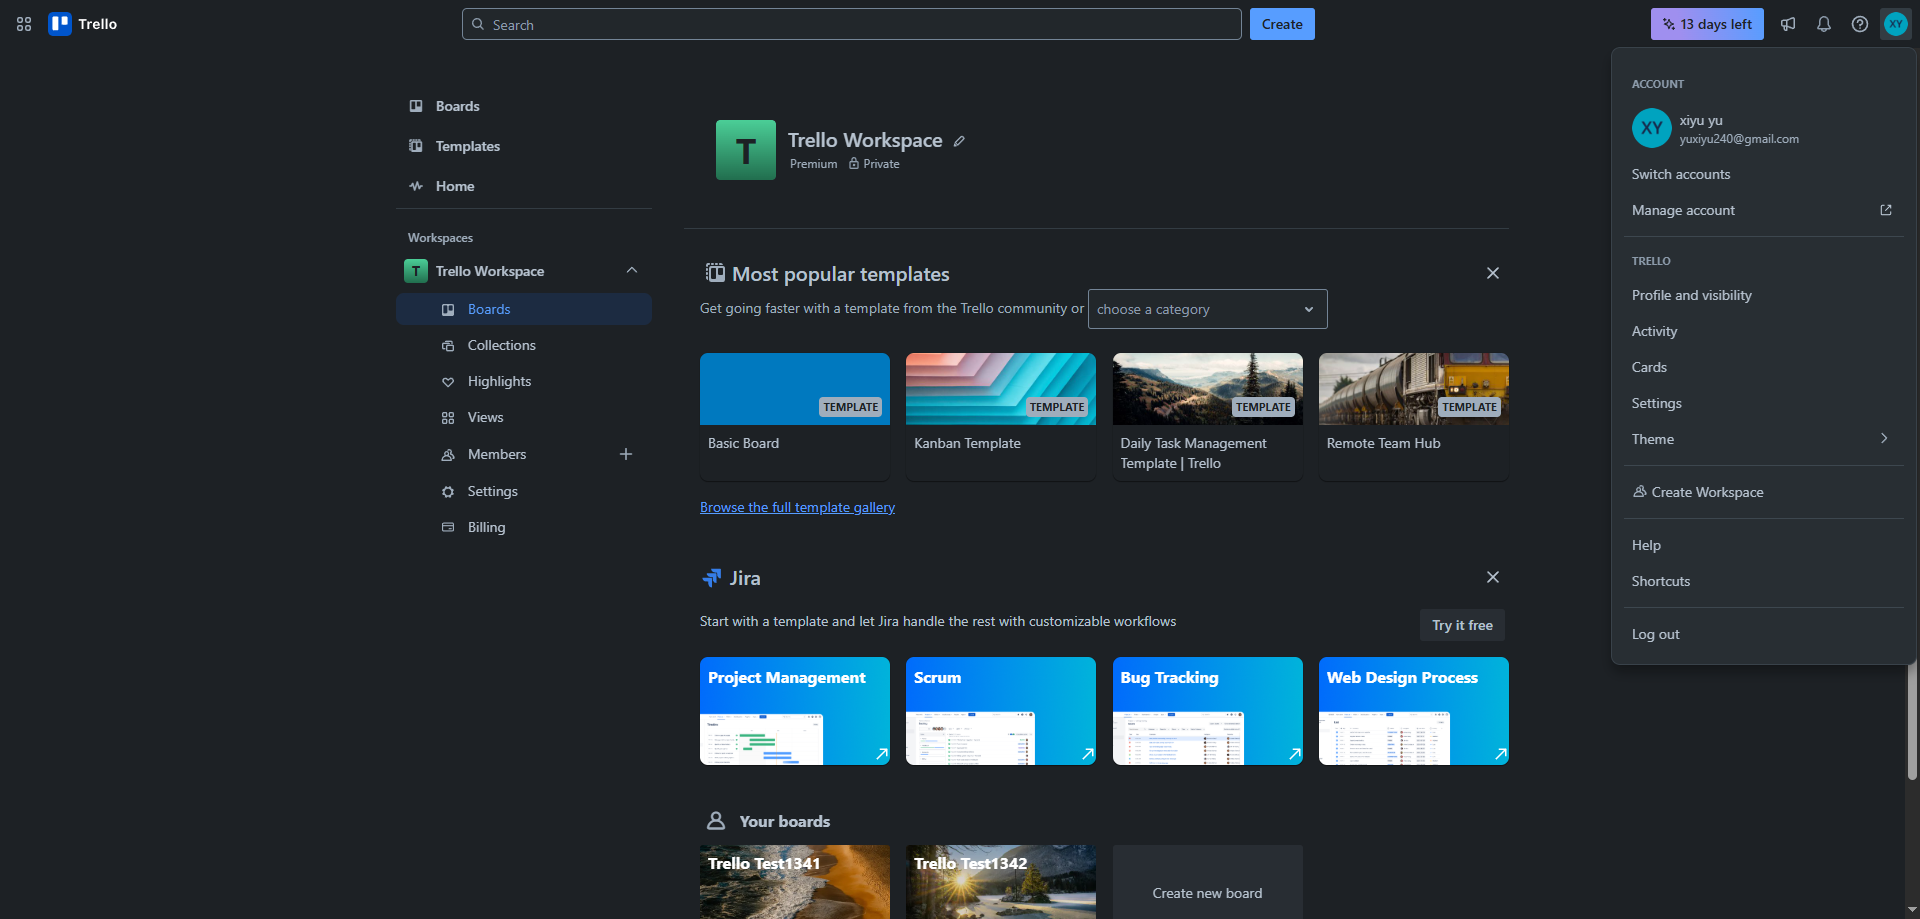Open Daily Task Management Template card
Screen dimensions: 1920x919
tap(1208, 416)
